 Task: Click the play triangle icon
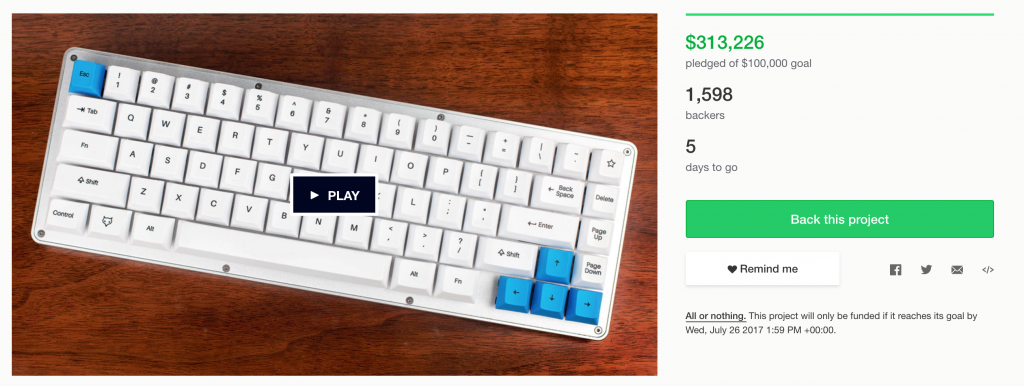[x=315, y=195]
